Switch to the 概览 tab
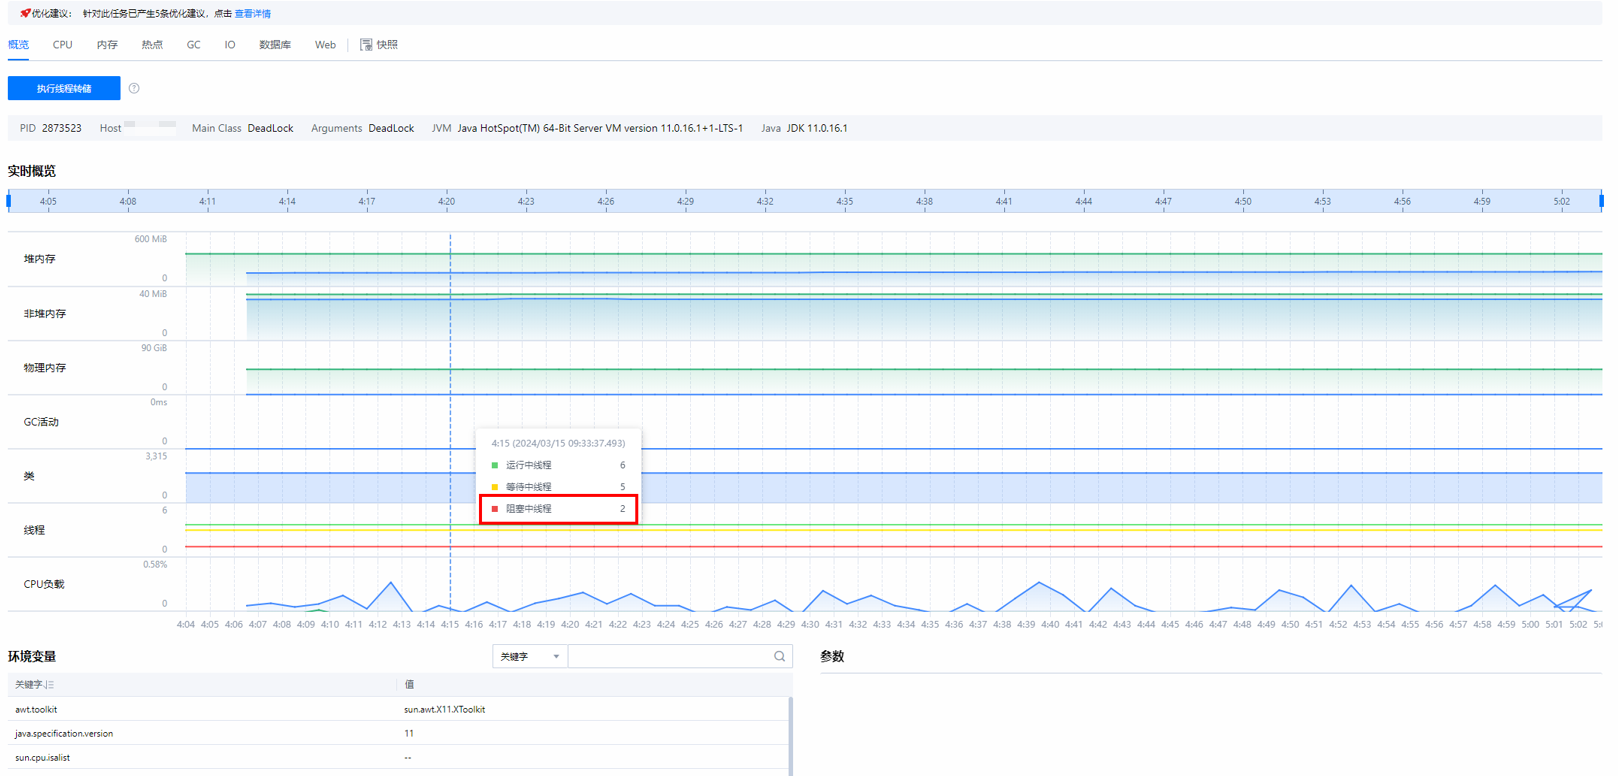The height and width of the screenshot is (776, 1618). point(18,45)
